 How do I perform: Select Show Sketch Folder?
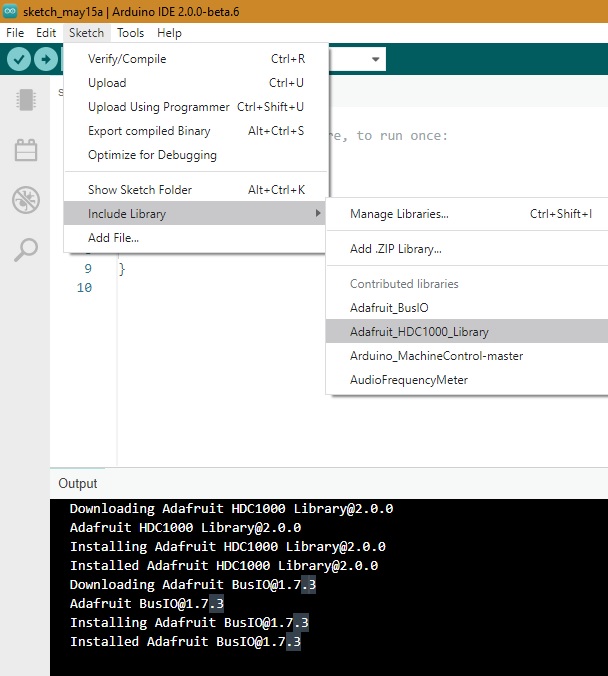196,190
